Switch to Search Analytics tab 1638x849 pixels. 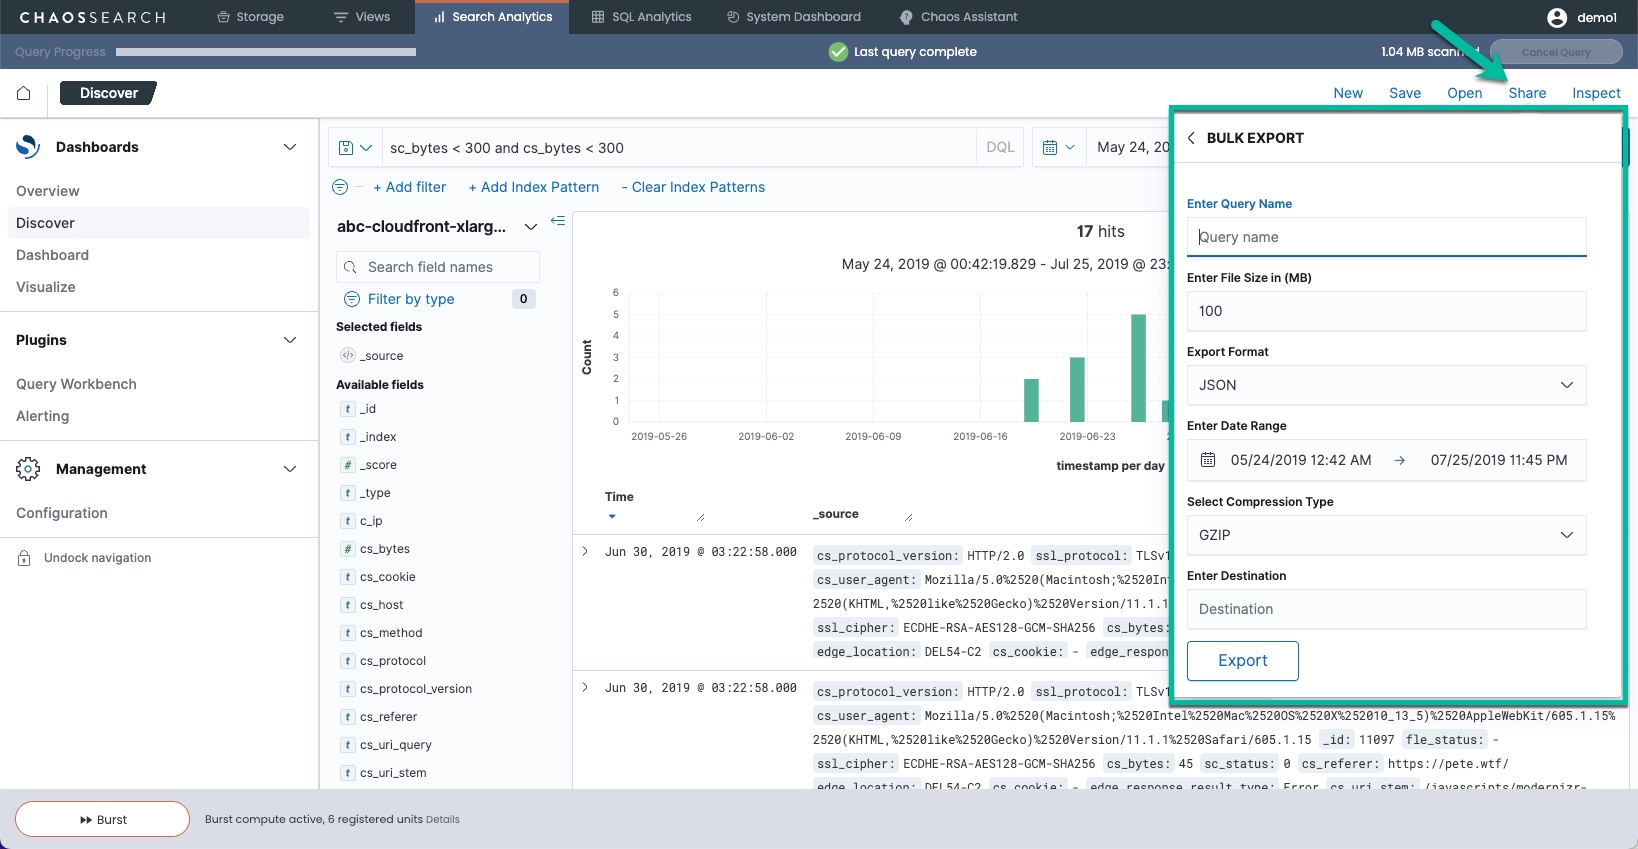tap(493, 17)
